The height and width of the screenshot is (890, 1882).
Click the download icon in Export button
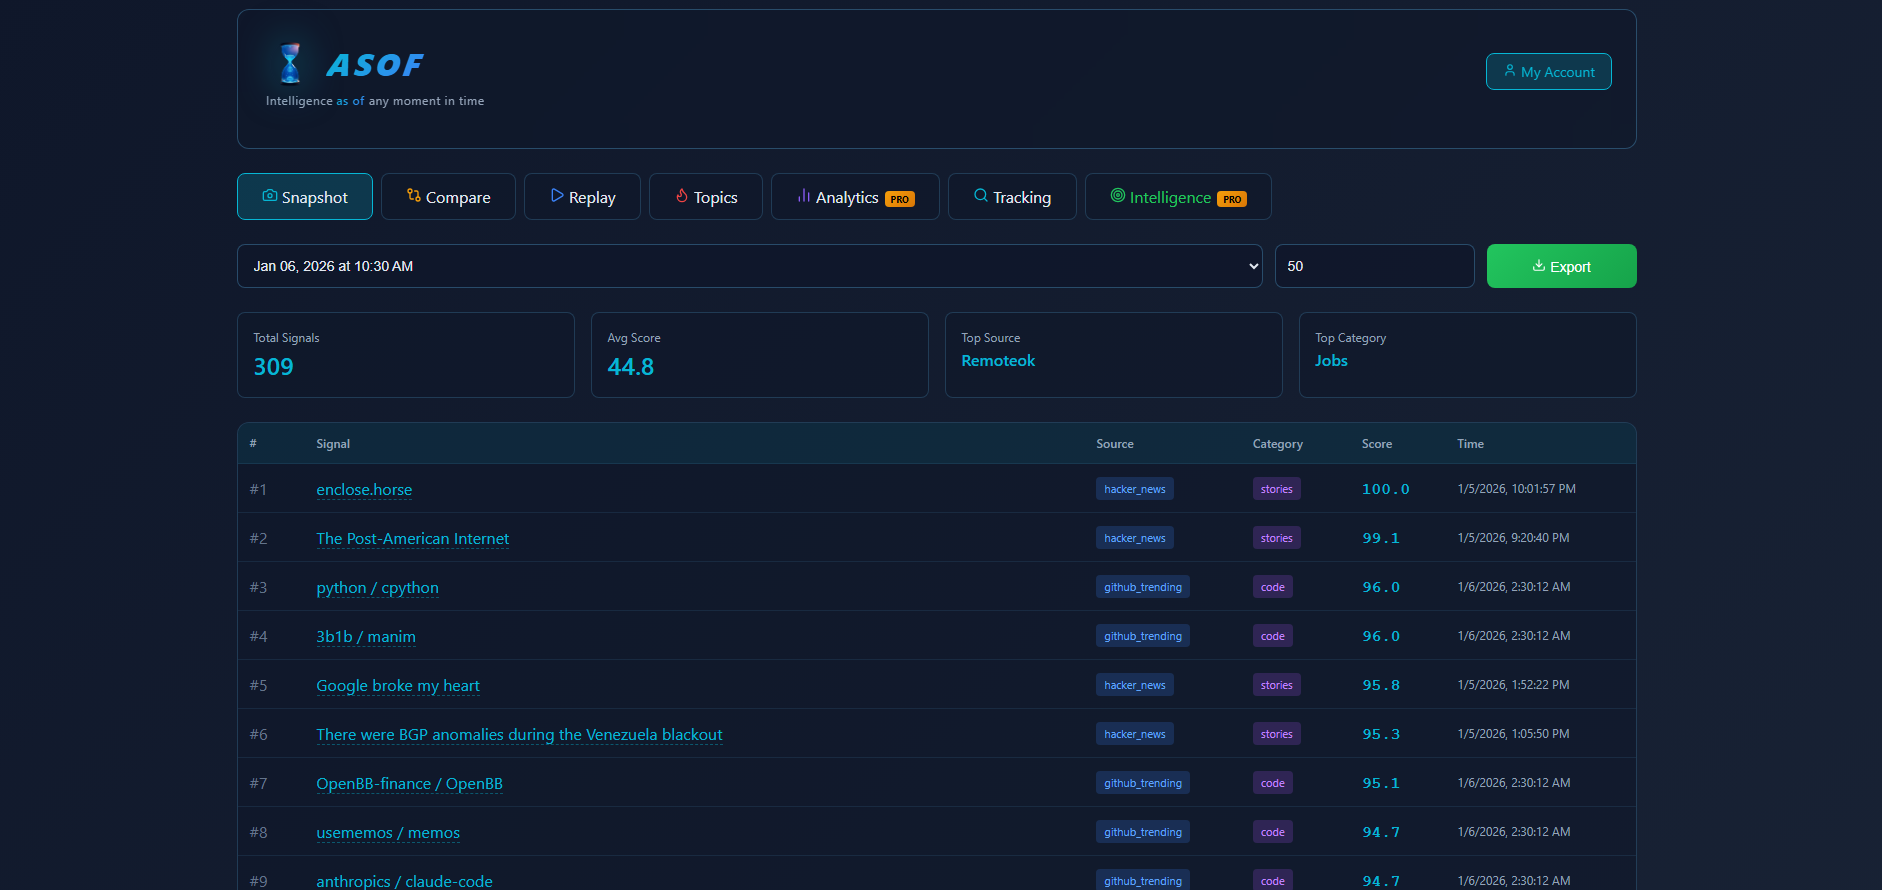[x=1539, y=266]
